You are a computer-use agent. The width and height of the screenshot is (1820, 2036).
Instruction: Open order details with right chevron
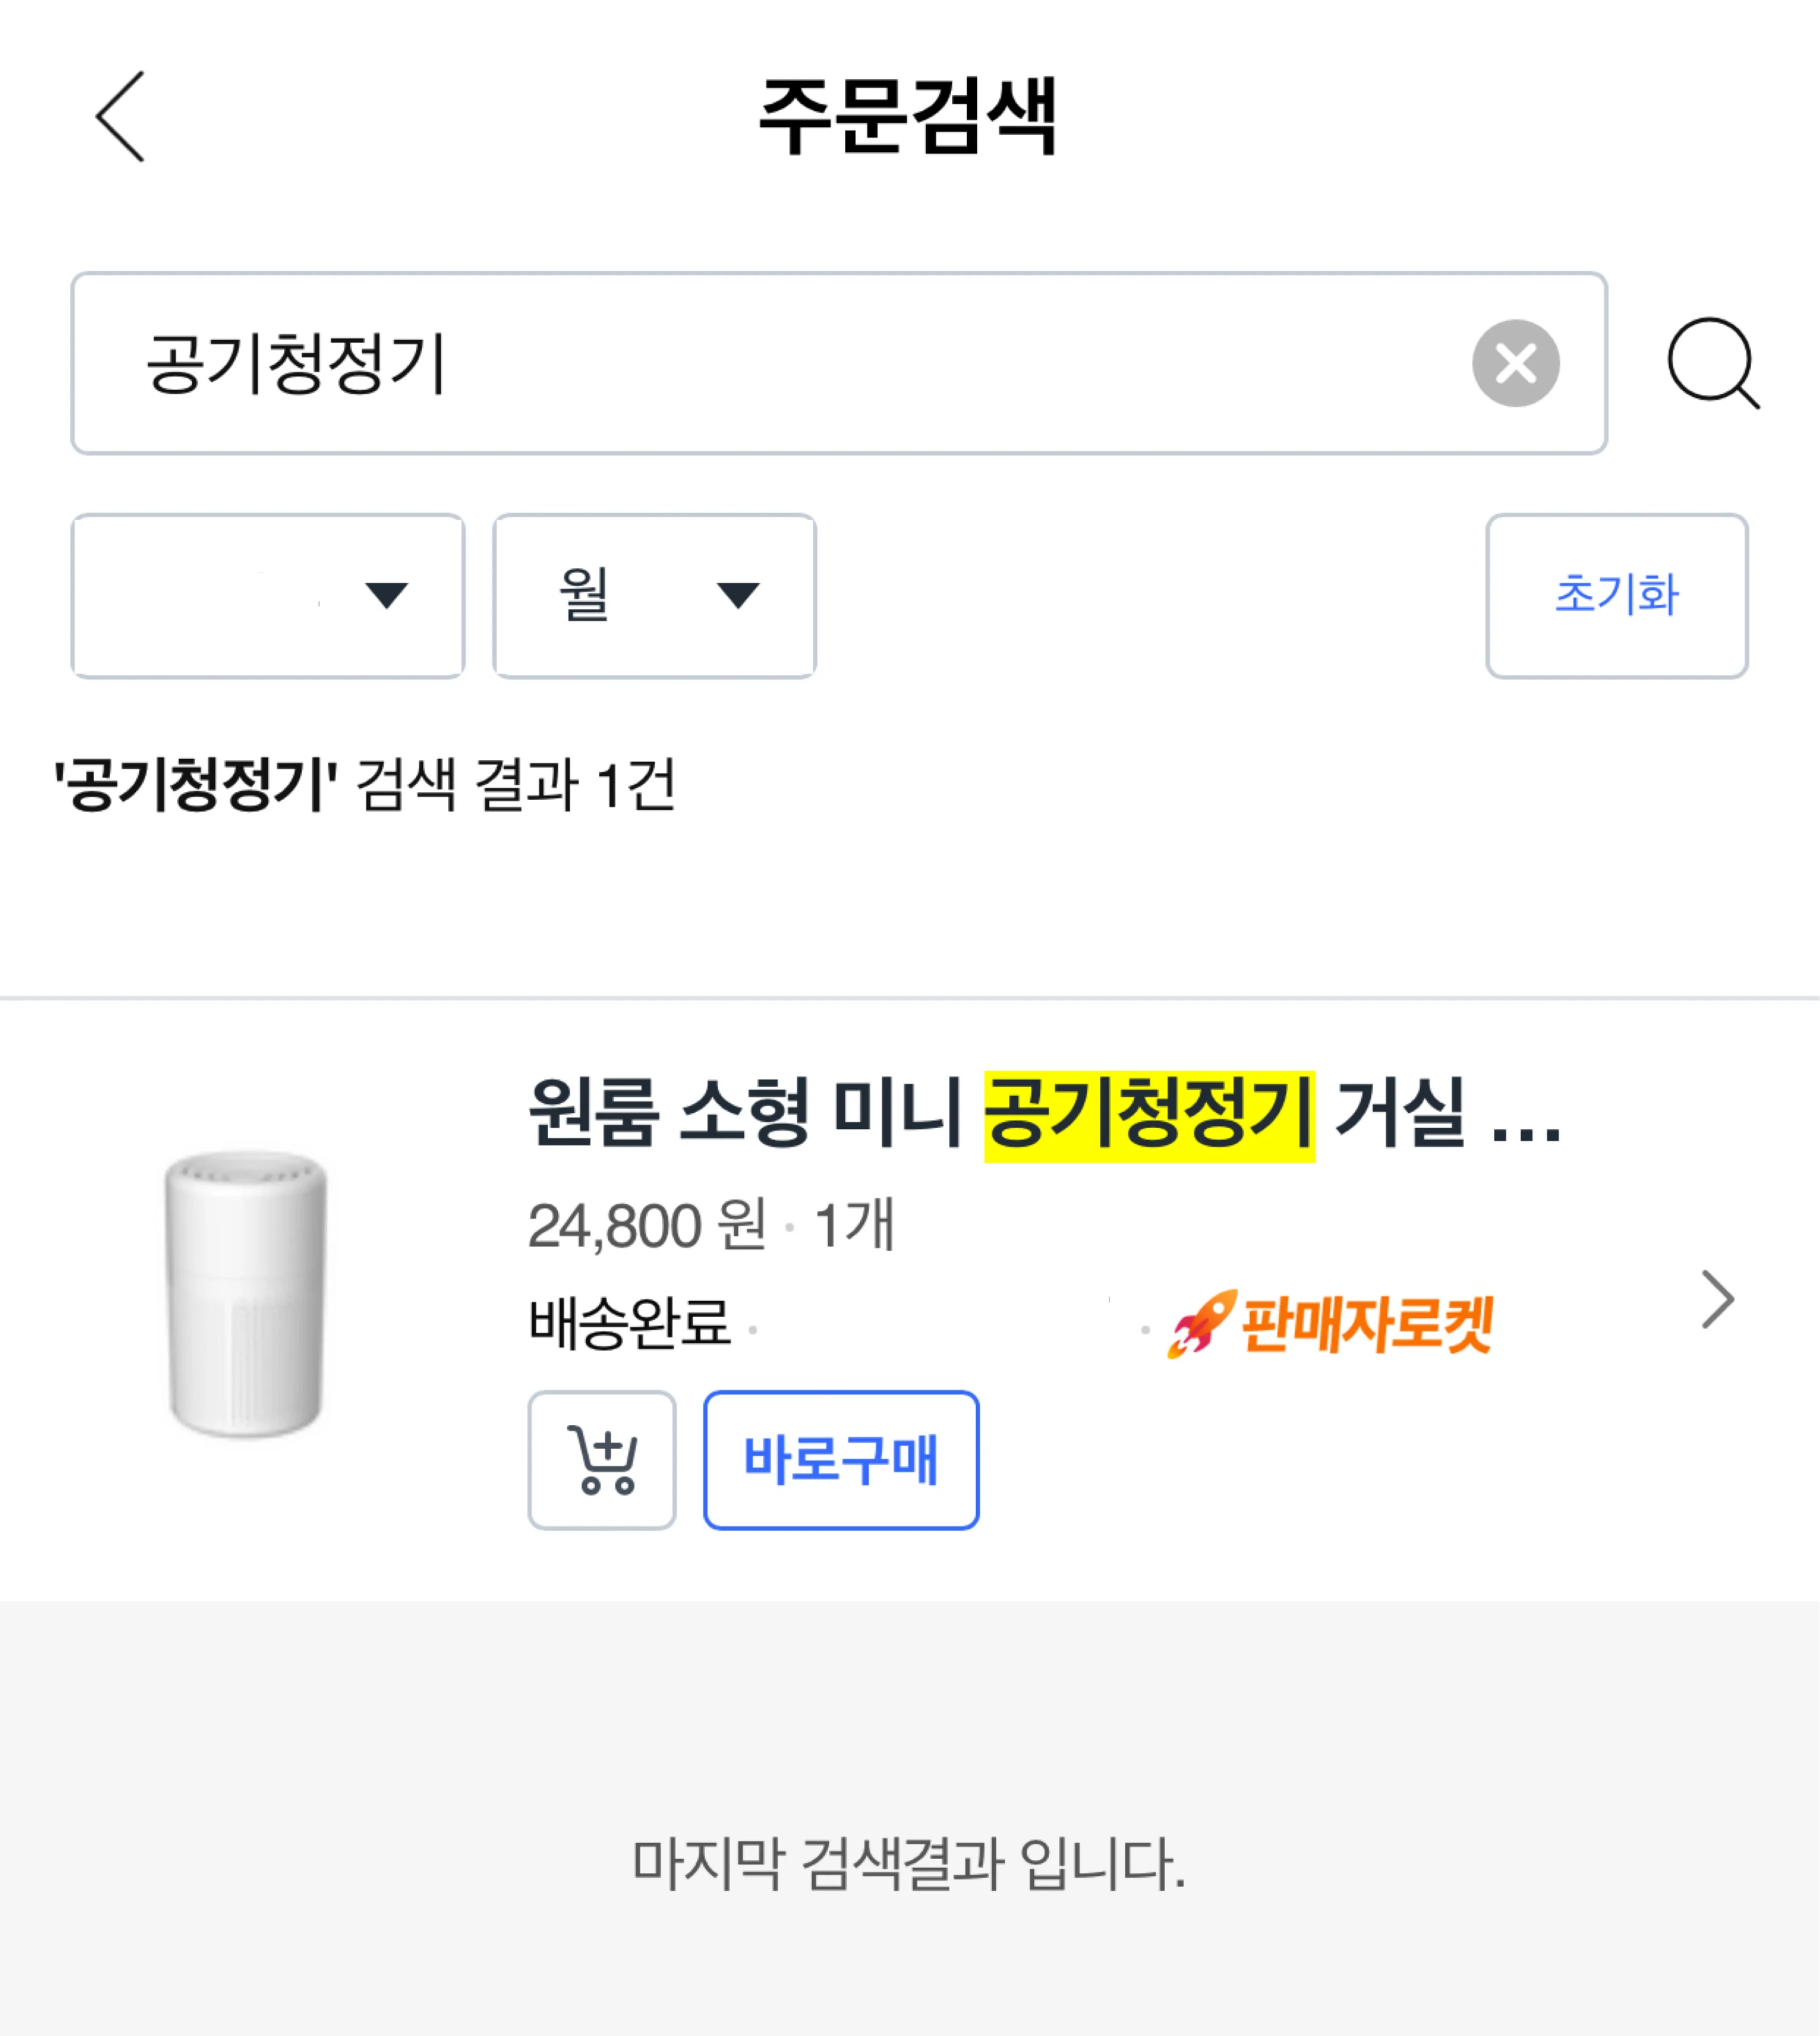point(1716,1299)
